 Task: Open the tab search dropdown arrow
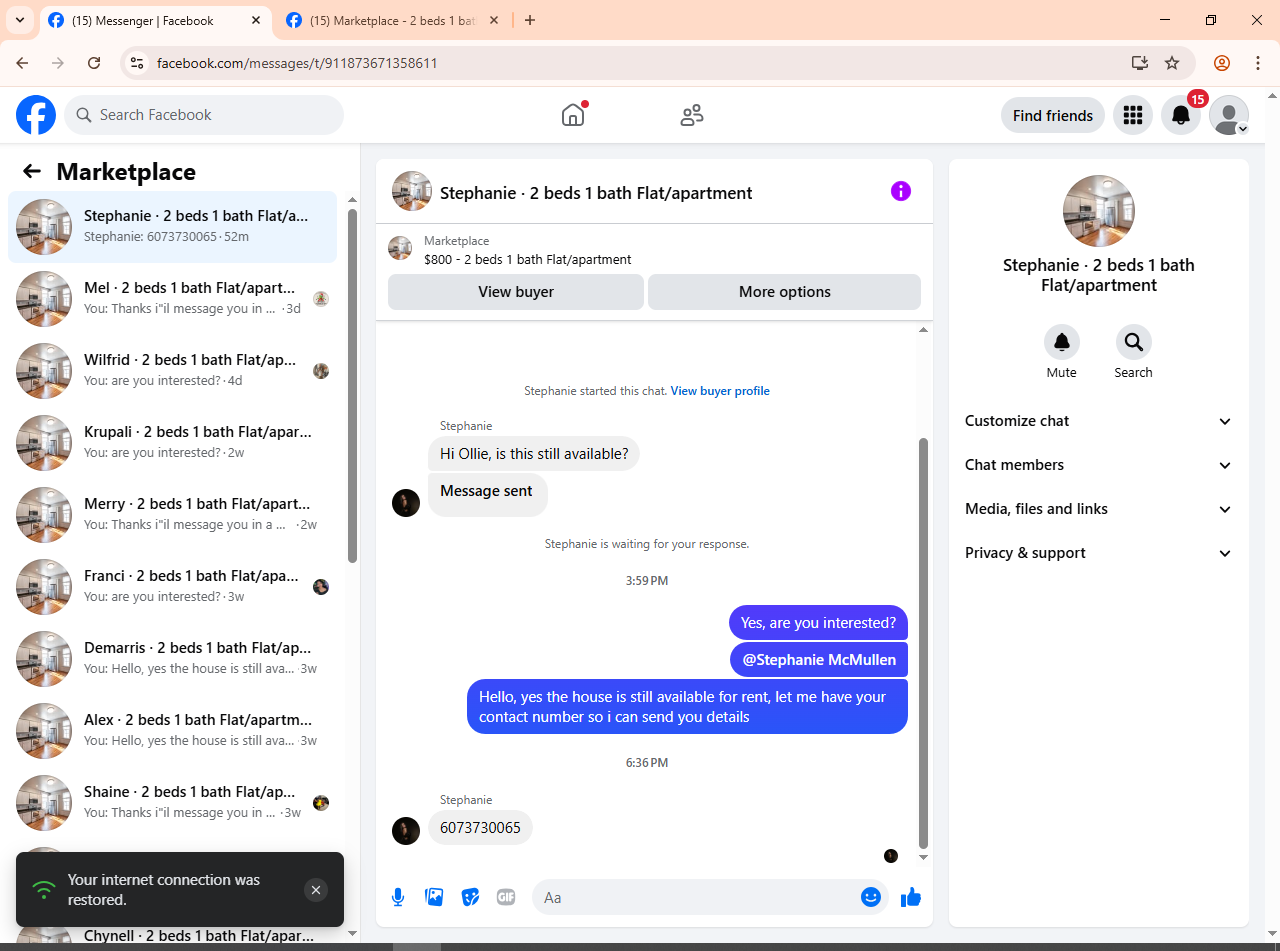coord(19,20)
